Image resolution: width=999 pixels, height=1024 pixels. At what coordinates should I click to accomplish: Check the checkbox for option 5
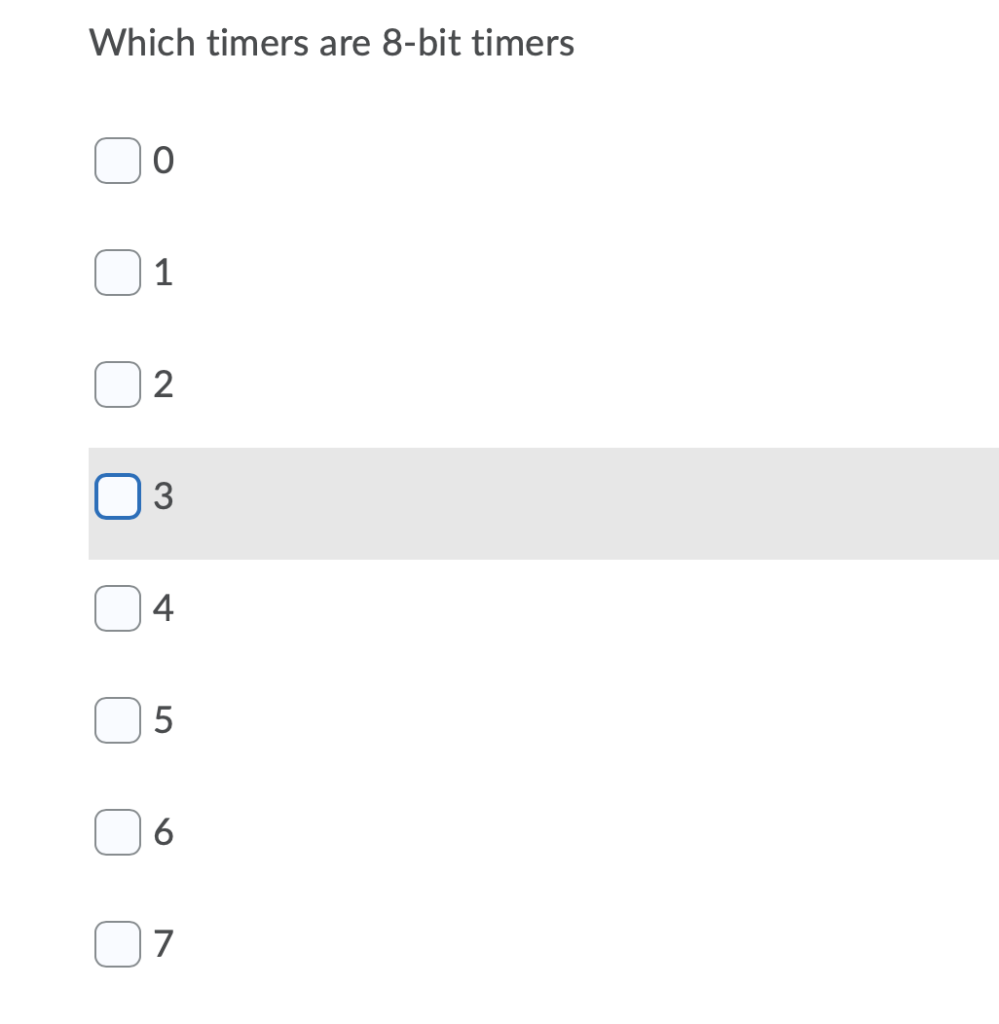point(117,720)
